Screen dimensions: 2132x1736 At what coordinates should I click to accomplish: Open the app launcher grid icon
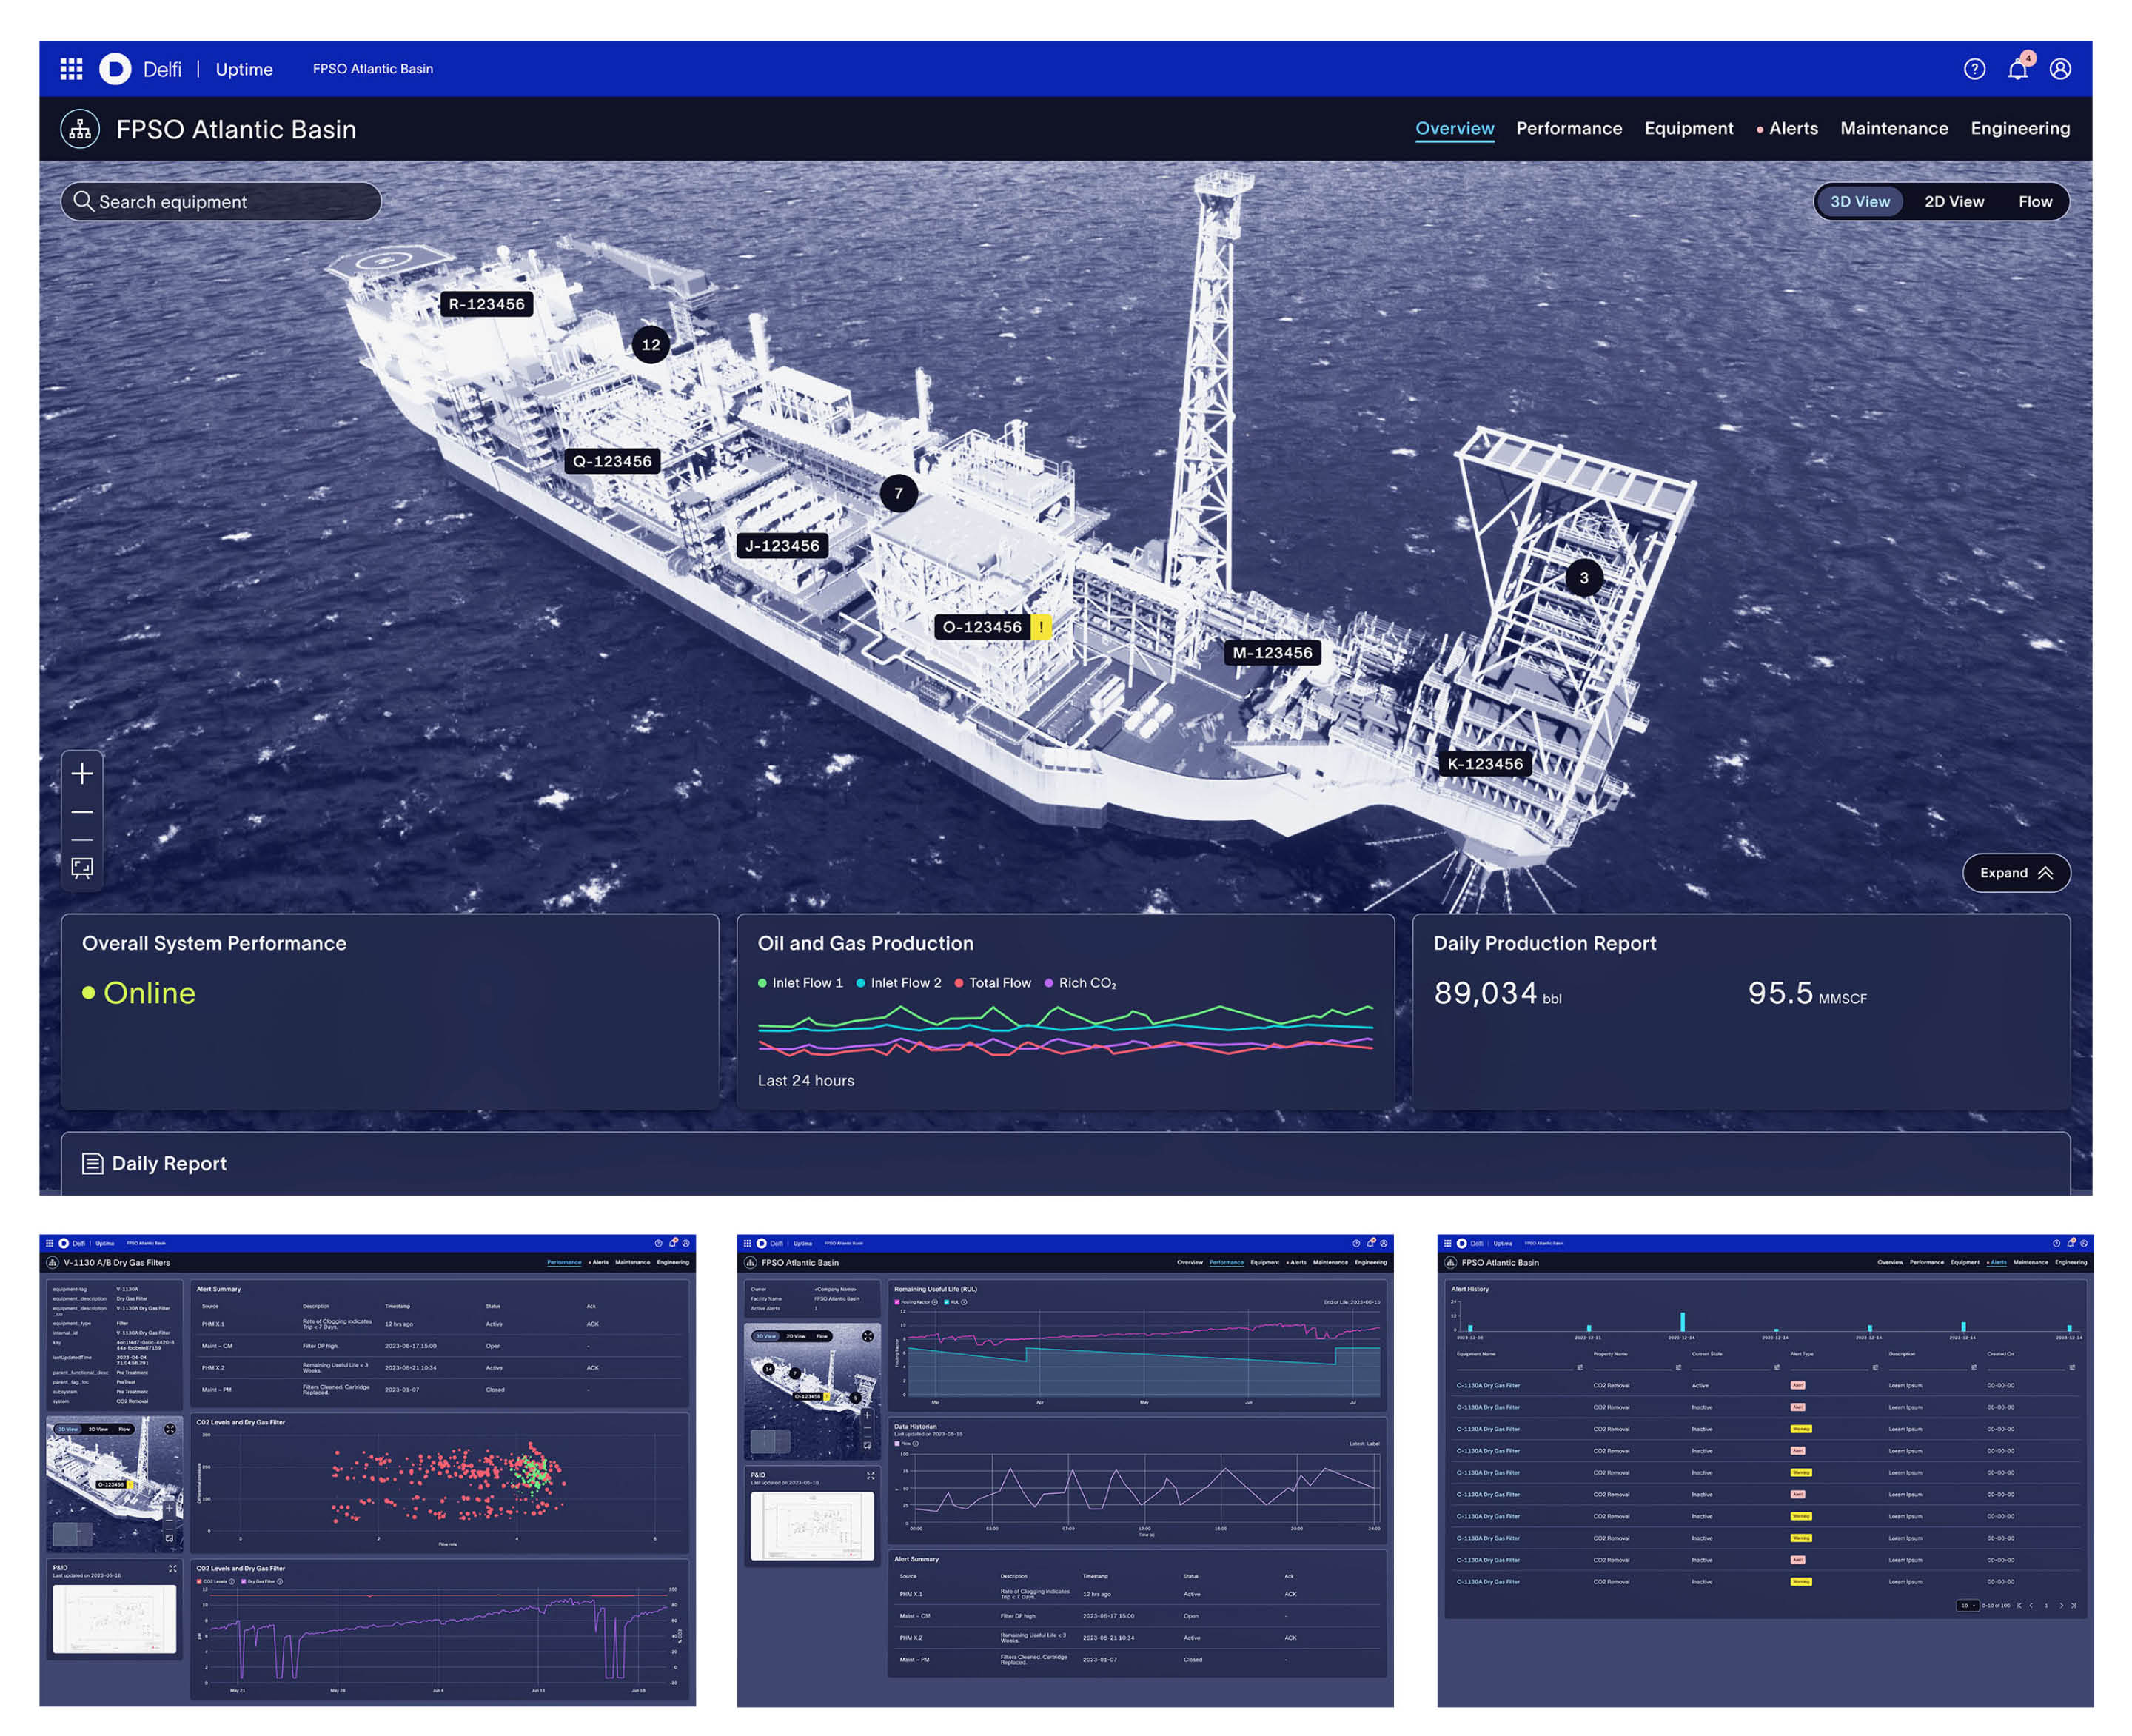pyautogui.click(x=71, y=69)
